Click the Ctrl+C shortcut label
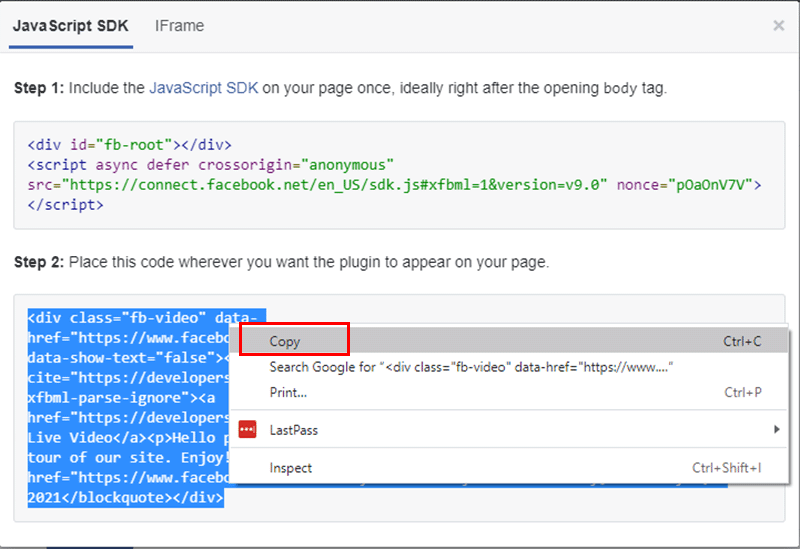The image size is (800, 549). pos(742,341)
